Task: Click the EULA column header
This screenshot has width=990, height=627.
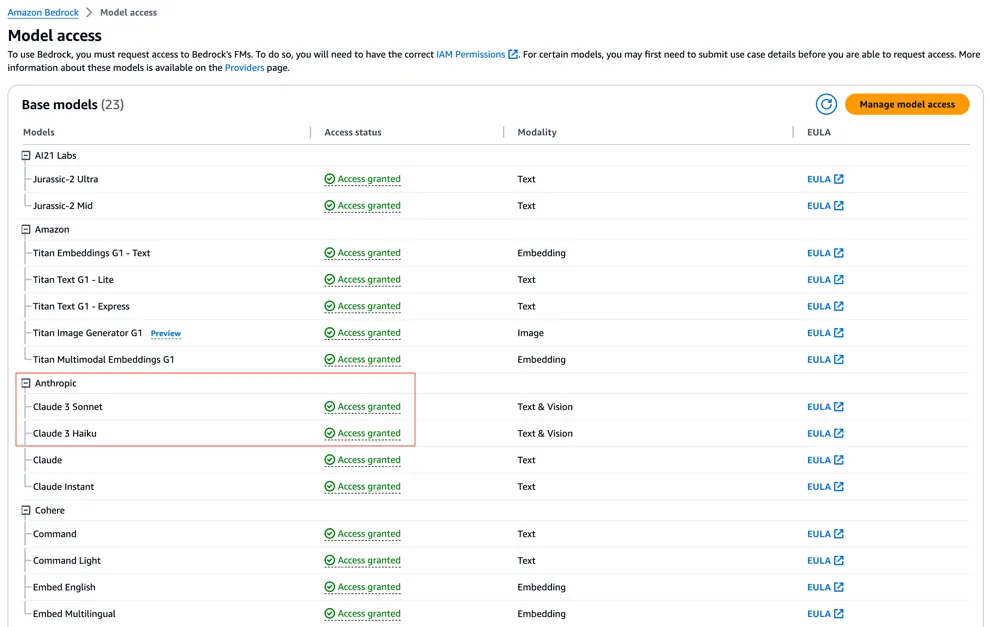Action: (819, 132)
